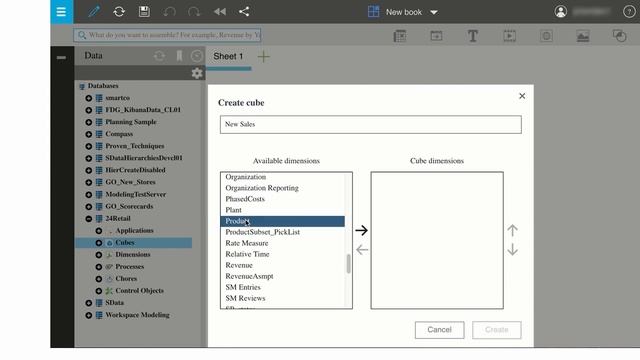
Task: Open the hamburger main menu
Action: point(61,12)
